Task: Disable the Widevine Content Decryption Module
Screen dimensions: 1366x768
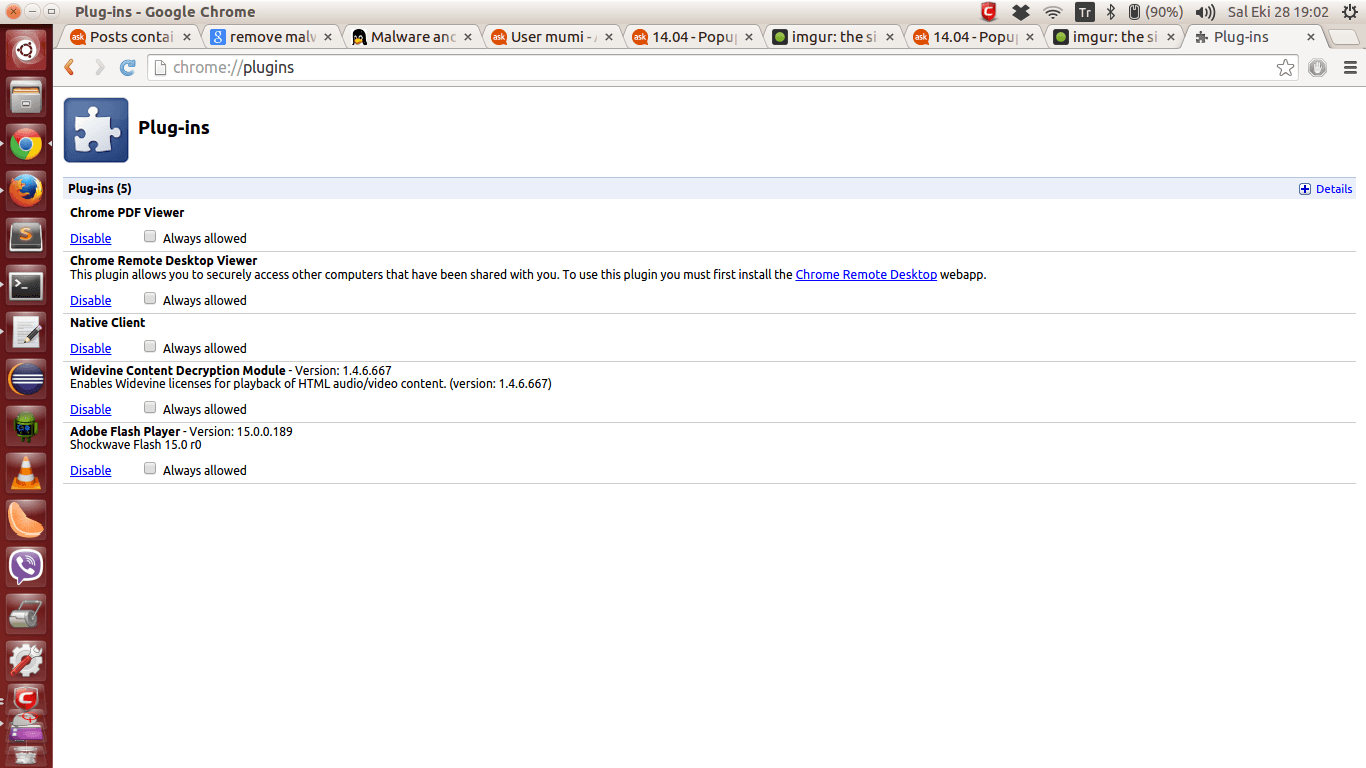Action: pos(90,410)
